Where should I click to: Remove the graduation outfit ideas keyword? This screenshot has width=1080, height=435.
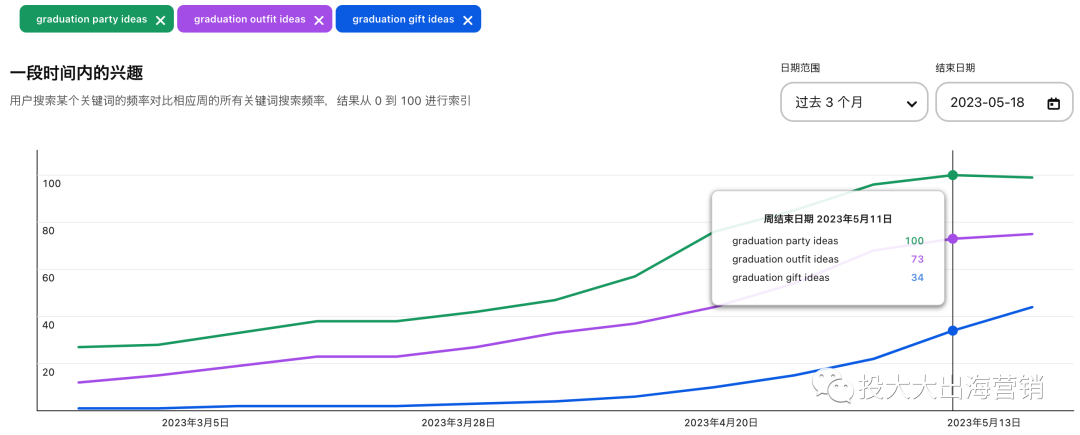318,20
